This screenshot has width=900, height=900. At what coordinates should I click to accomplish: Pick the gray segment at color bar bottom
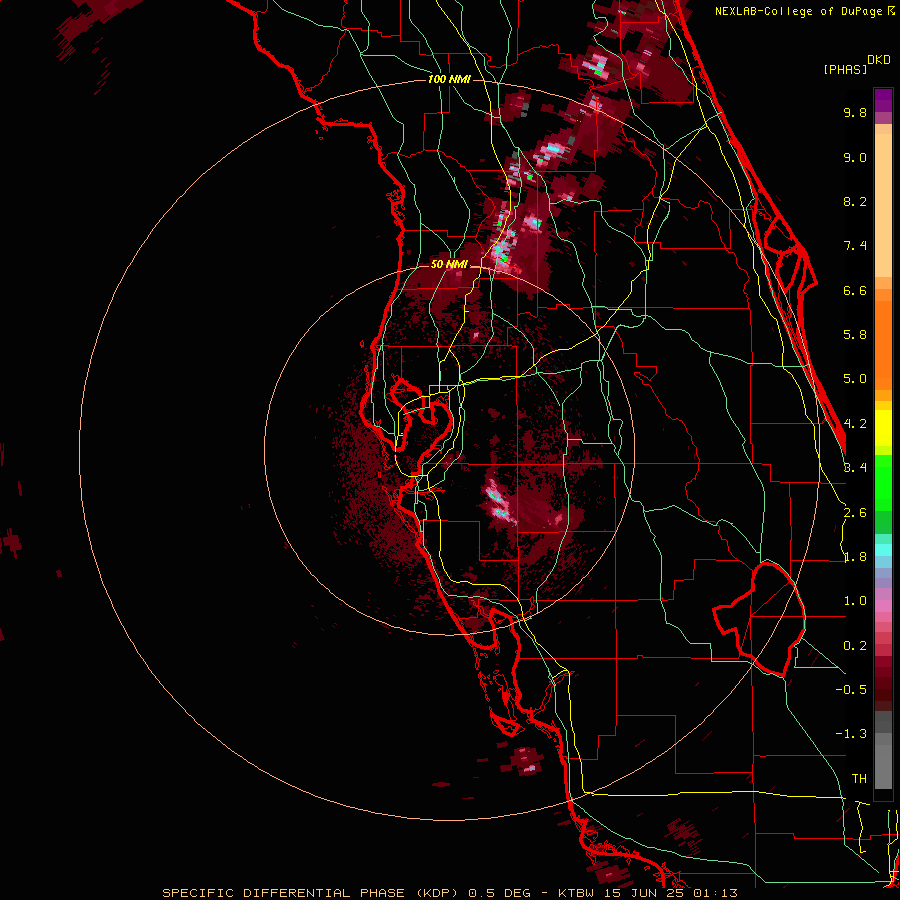click(x=883, y=766)
